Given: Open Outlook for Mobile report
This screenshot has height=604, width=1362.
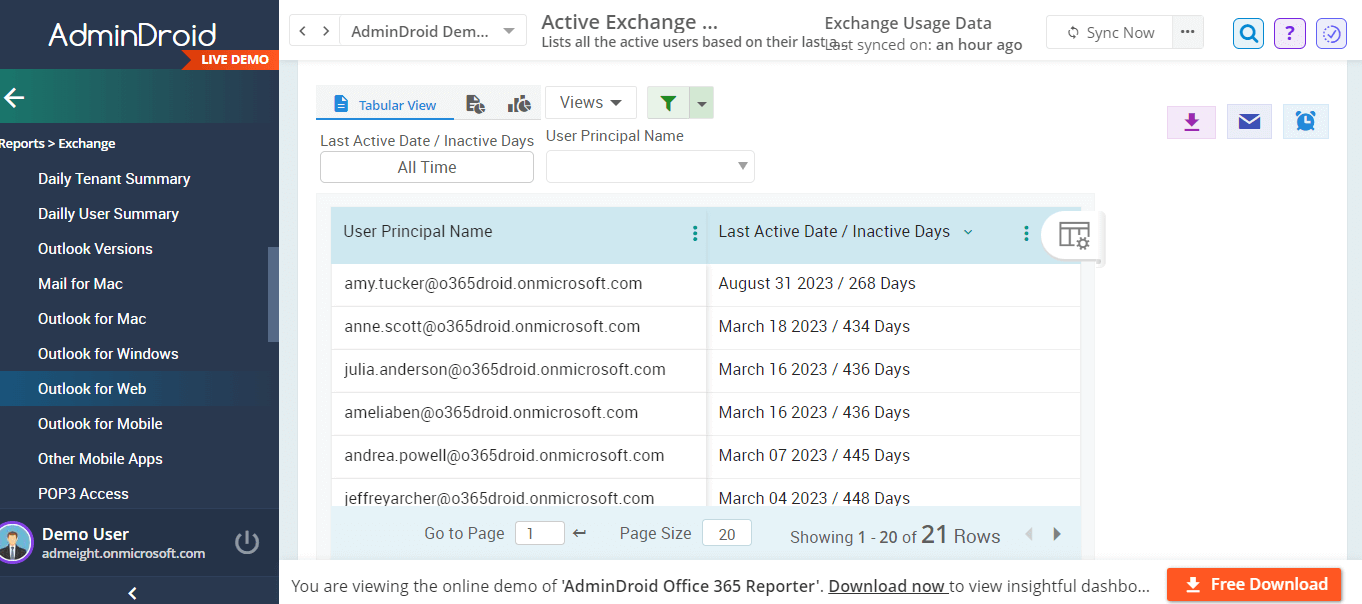Looking at the screenshot, I should (x=100, y=424).
